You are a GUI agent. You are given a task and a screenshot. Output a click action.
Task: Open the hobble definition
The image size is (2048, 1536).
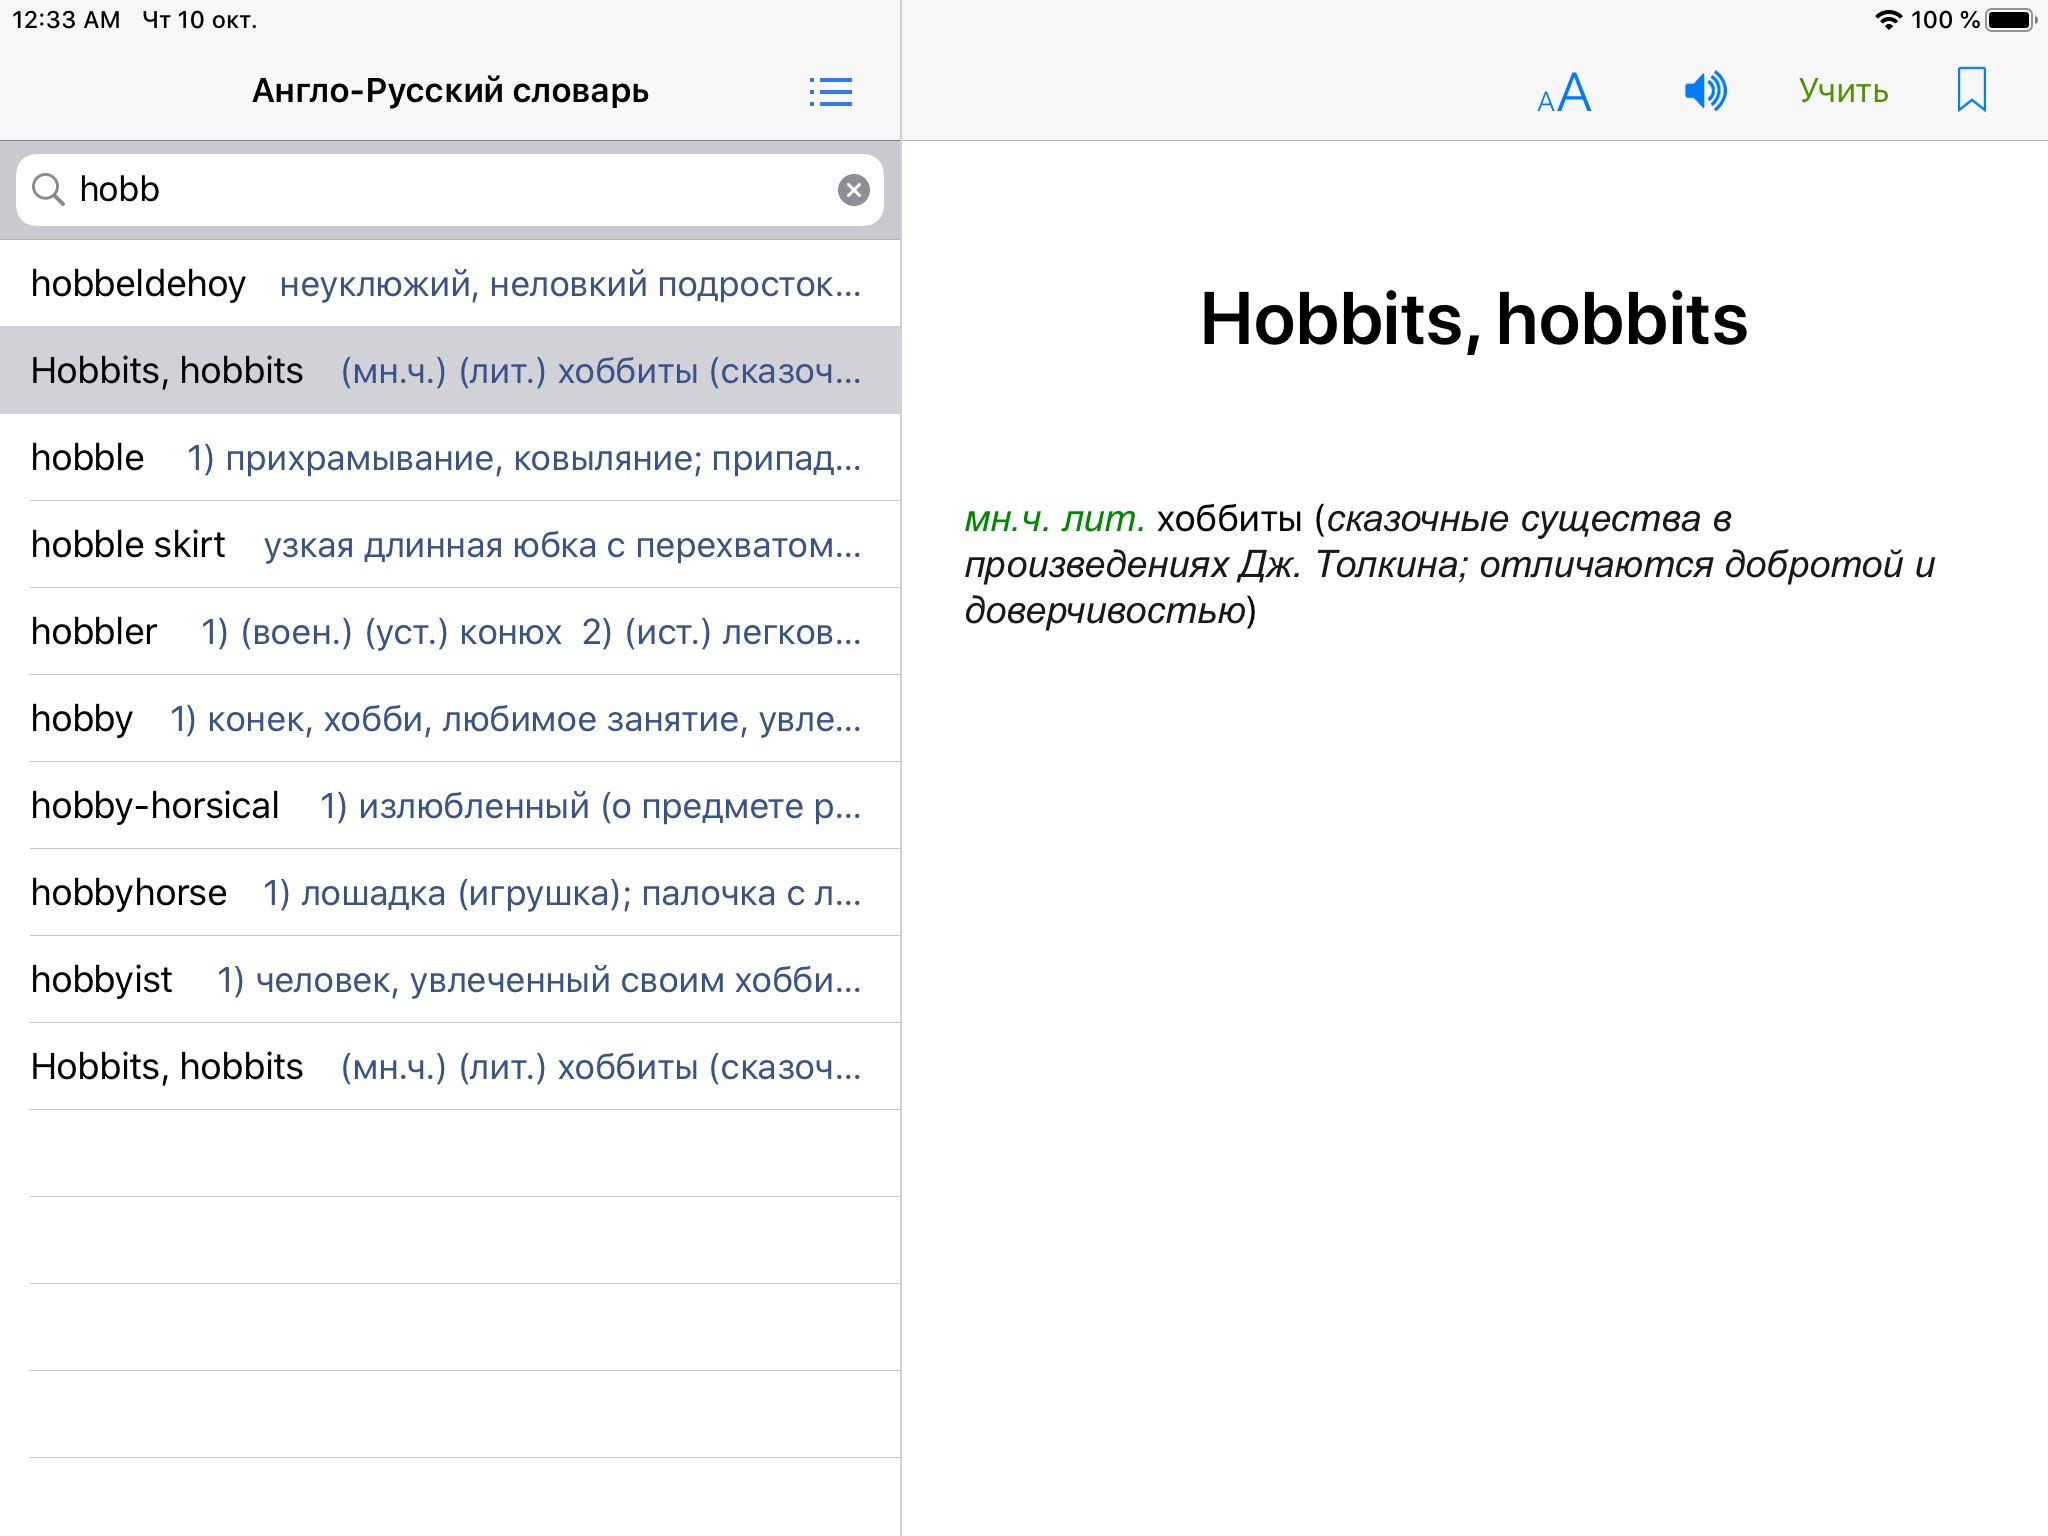coord(450,458)
